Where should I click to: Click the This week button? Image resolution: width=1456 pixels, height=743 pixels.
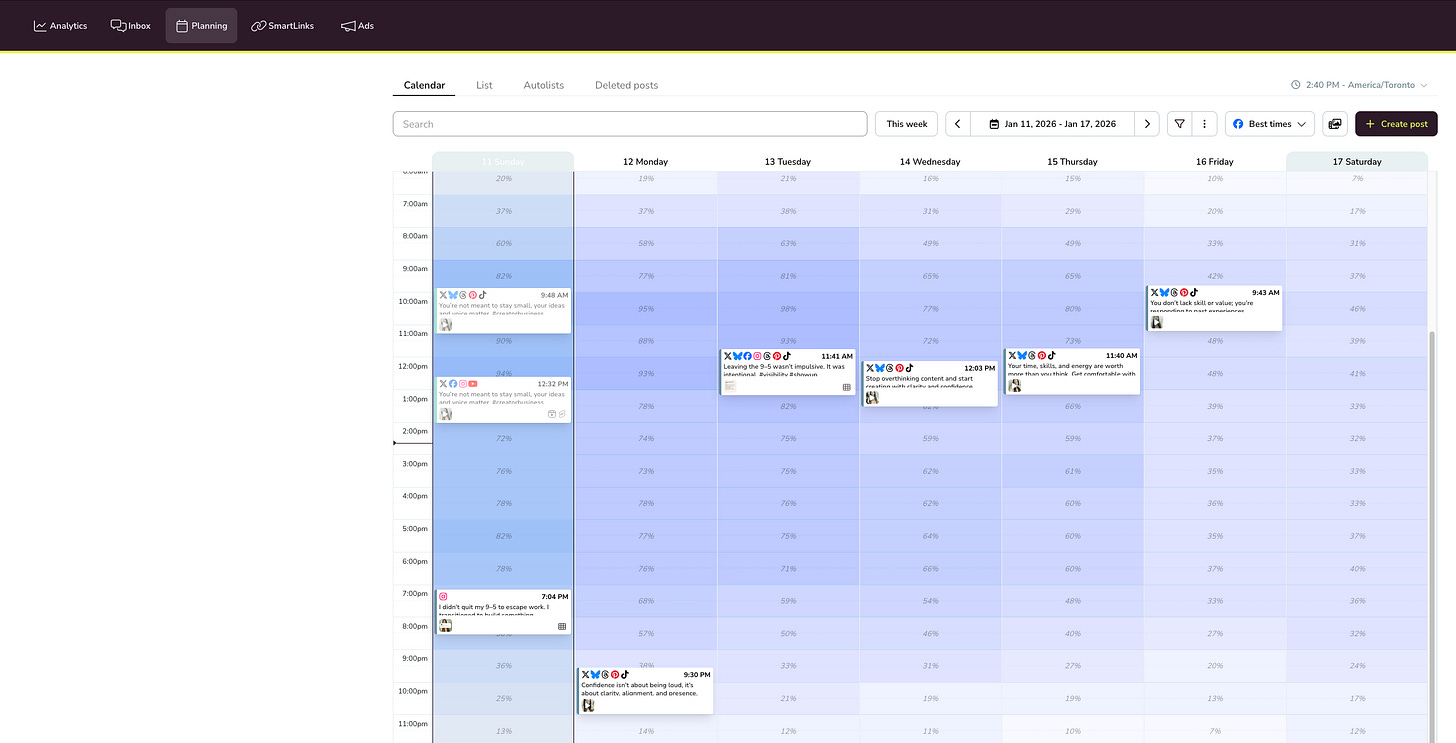(x=905, y=123)
